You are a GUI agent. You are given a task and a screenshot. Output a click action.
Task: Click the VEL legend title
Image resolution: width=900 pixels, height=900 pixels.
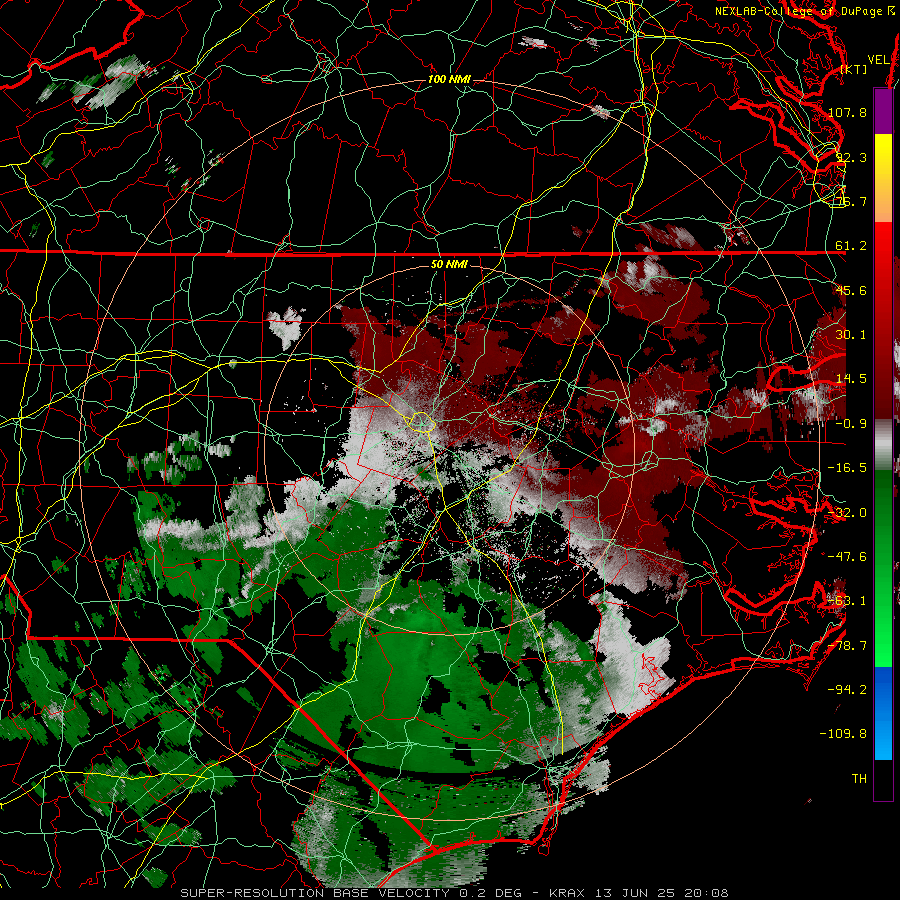tap(878, 60)
